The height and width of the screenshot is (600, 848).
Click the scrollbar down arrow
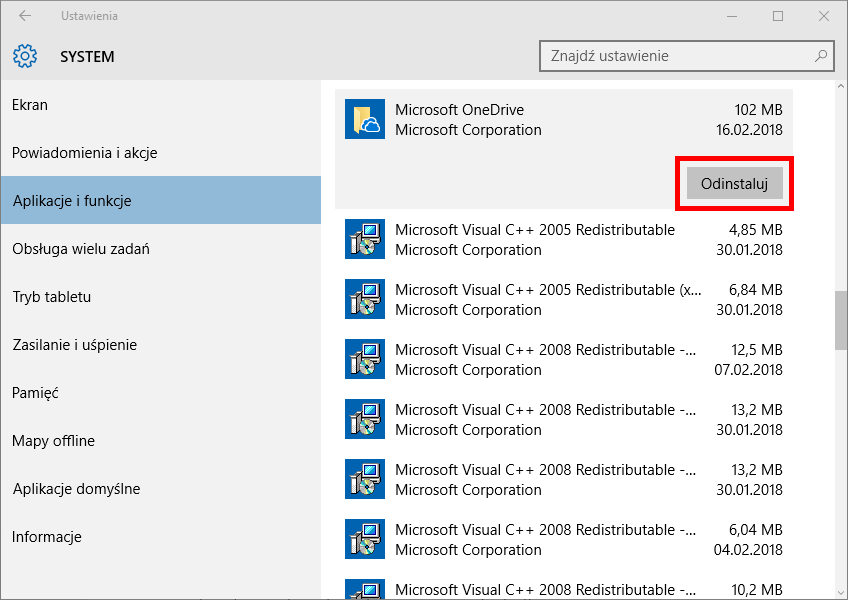tap(841, 592)
